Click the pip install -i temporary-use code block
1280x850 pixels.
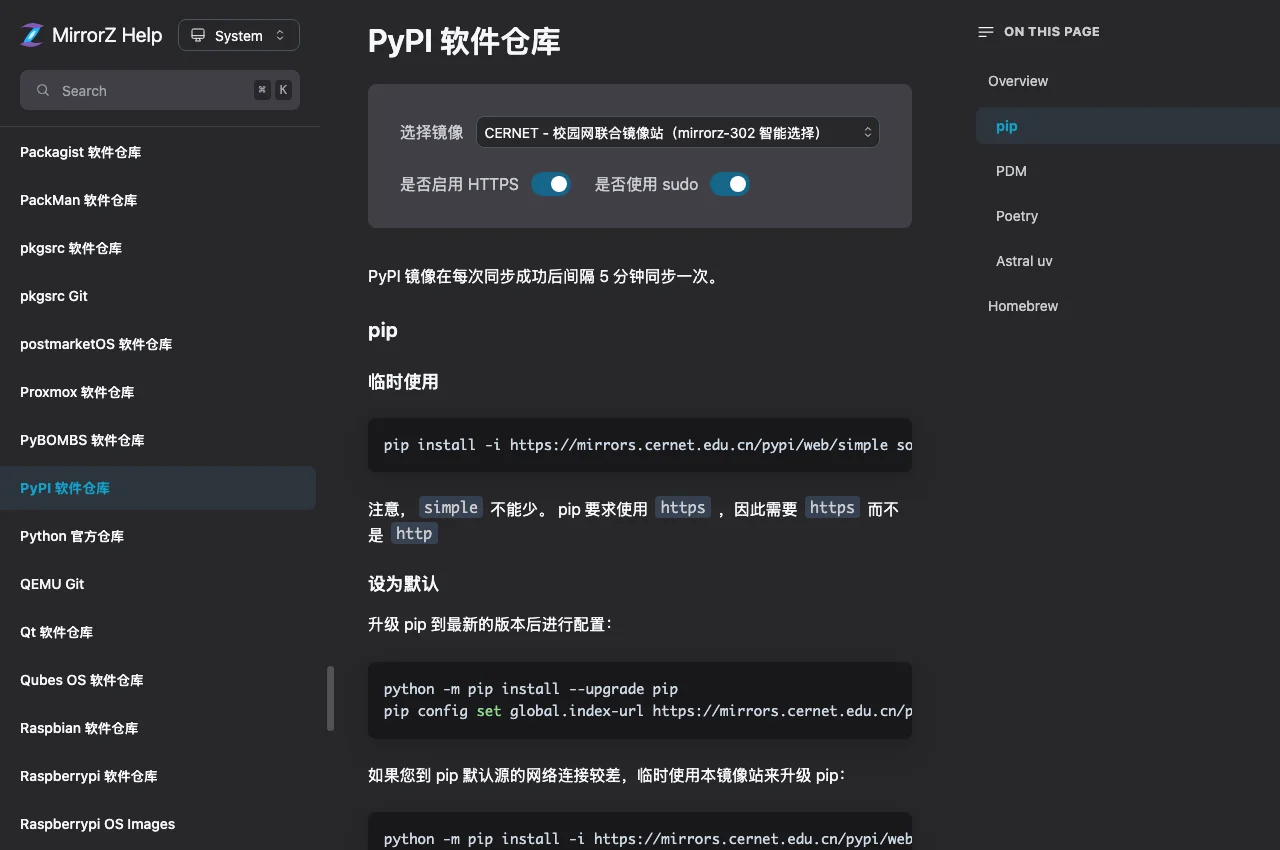640,445
